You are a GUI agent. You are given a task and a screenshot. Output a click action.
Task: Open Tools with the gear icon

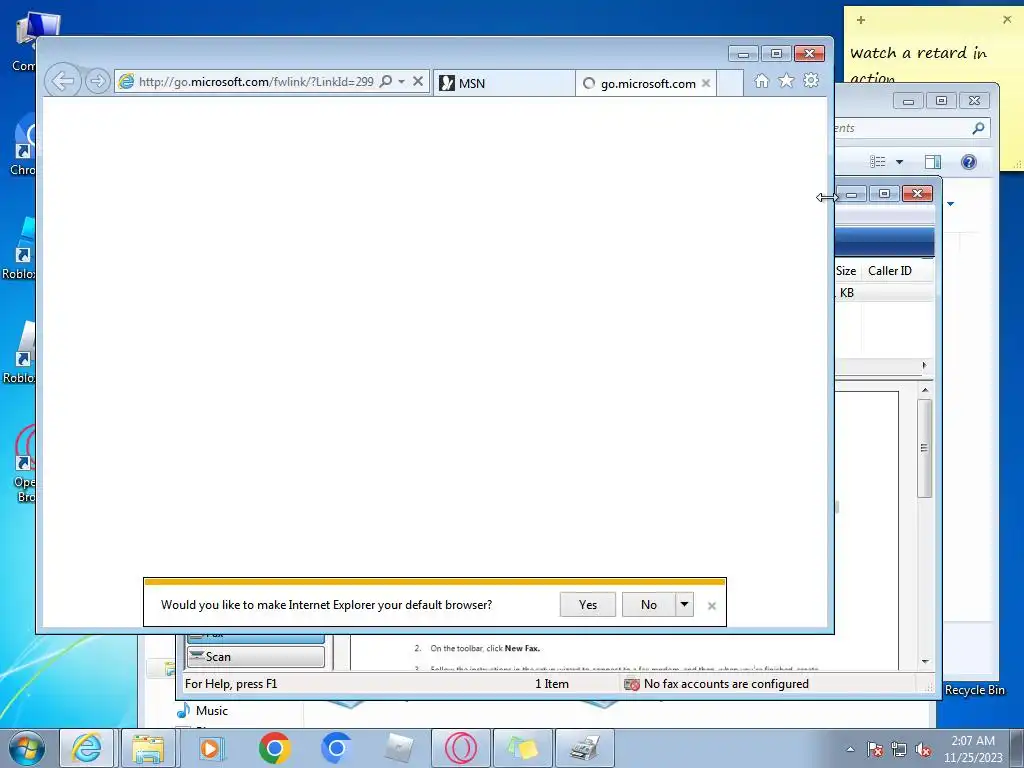coord(811,81)
